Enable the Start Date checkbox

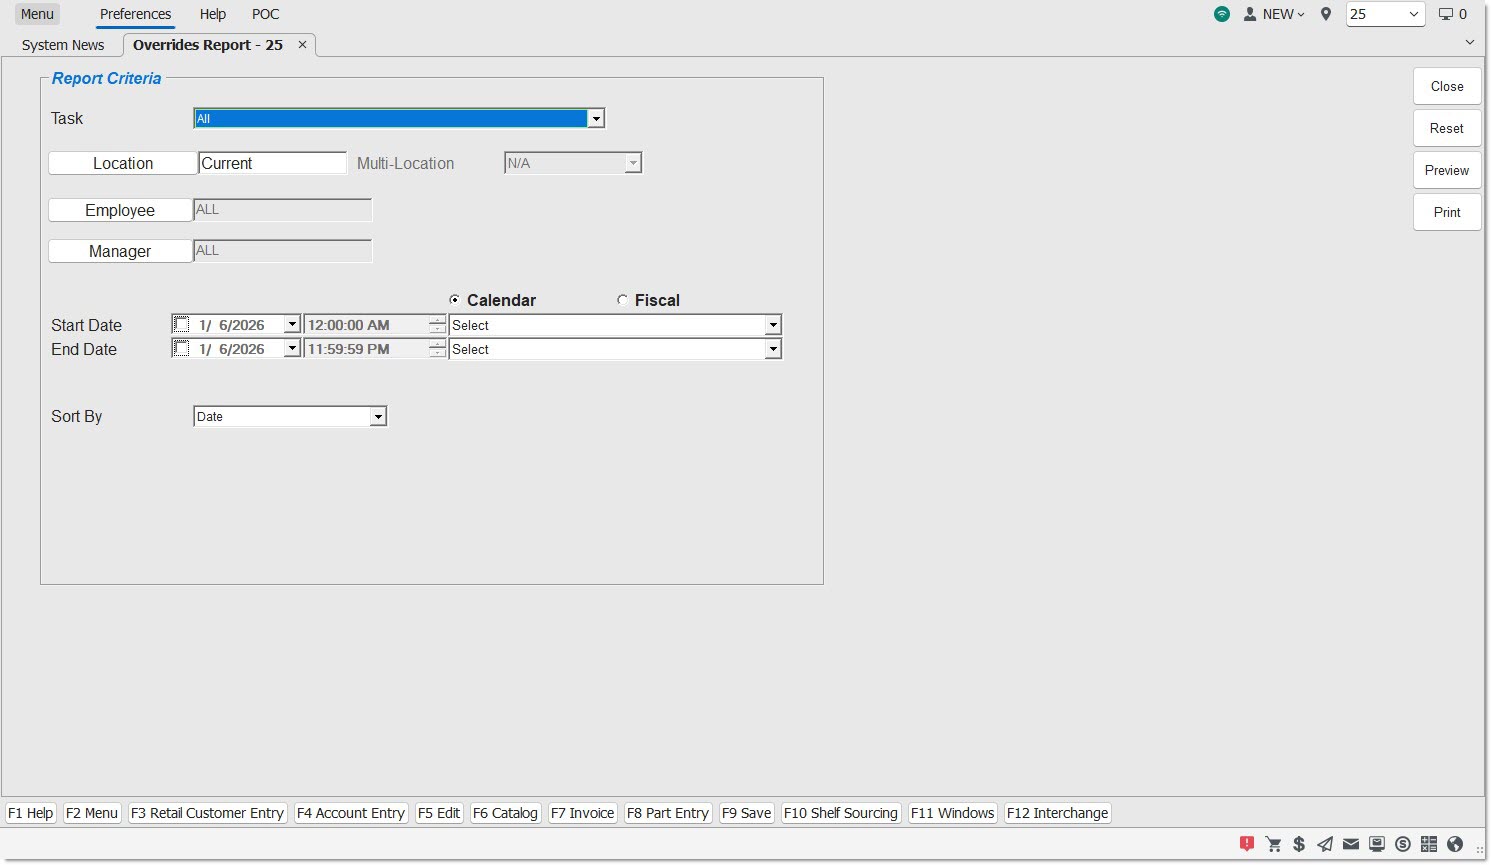pyautogui.click(x=181, y=324)
